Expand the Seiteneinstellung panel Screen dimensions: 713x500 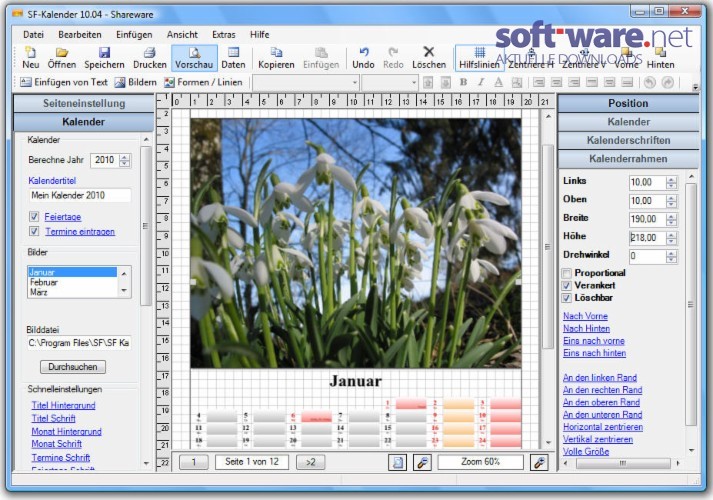click(x=84, y=104)
